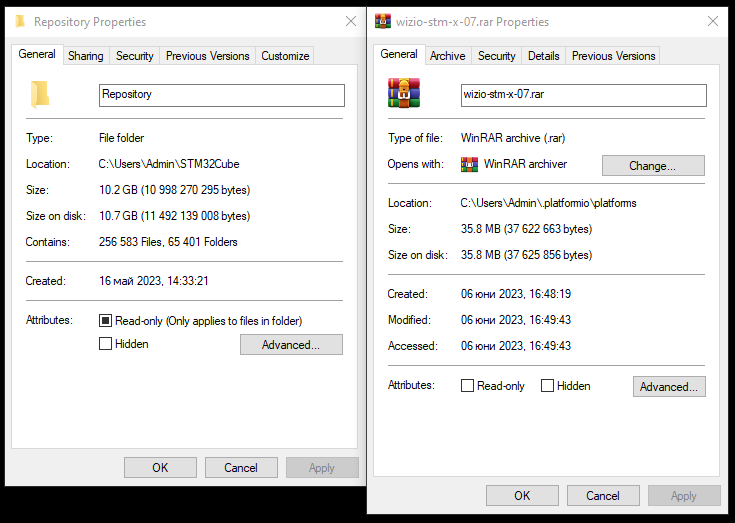735x523 pixels.
Task: Click OK in wizio-stm-x-07.rar Properties
Action: pos(522,496)
